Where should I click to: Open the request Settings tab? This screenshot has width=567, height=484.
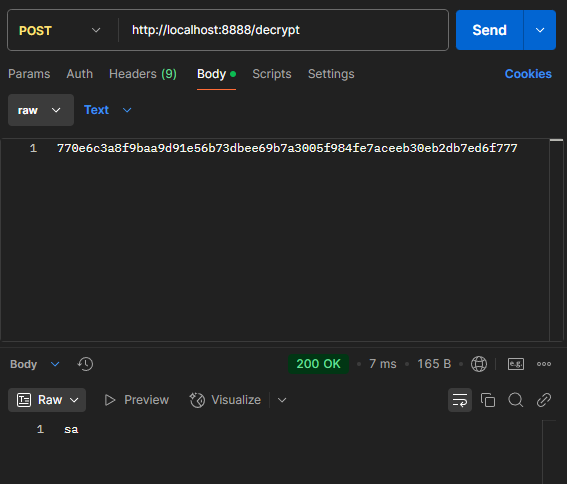331,74
